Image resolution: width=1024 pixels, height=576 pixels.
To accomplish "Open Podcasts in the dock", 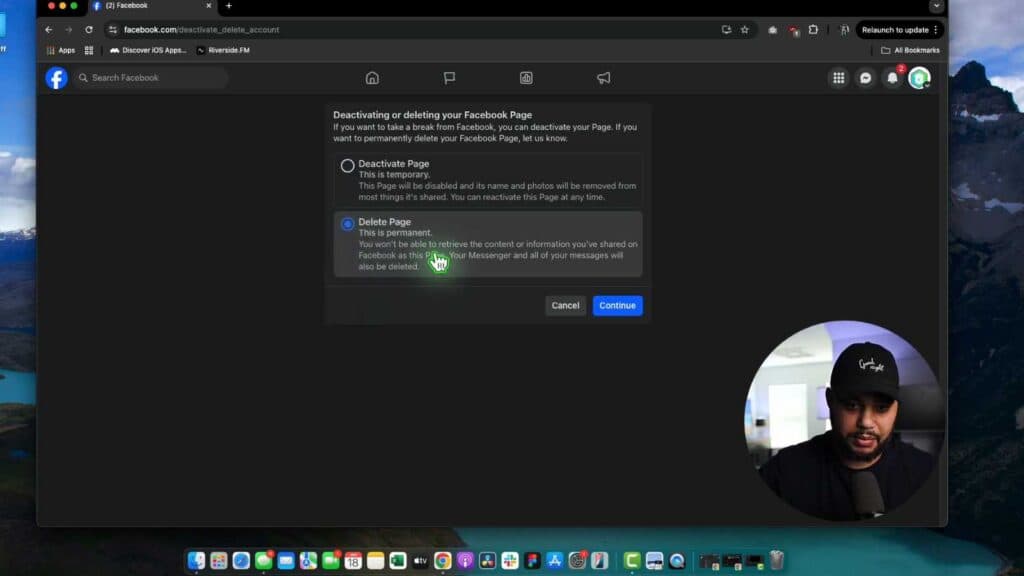I will coord(465,560).
